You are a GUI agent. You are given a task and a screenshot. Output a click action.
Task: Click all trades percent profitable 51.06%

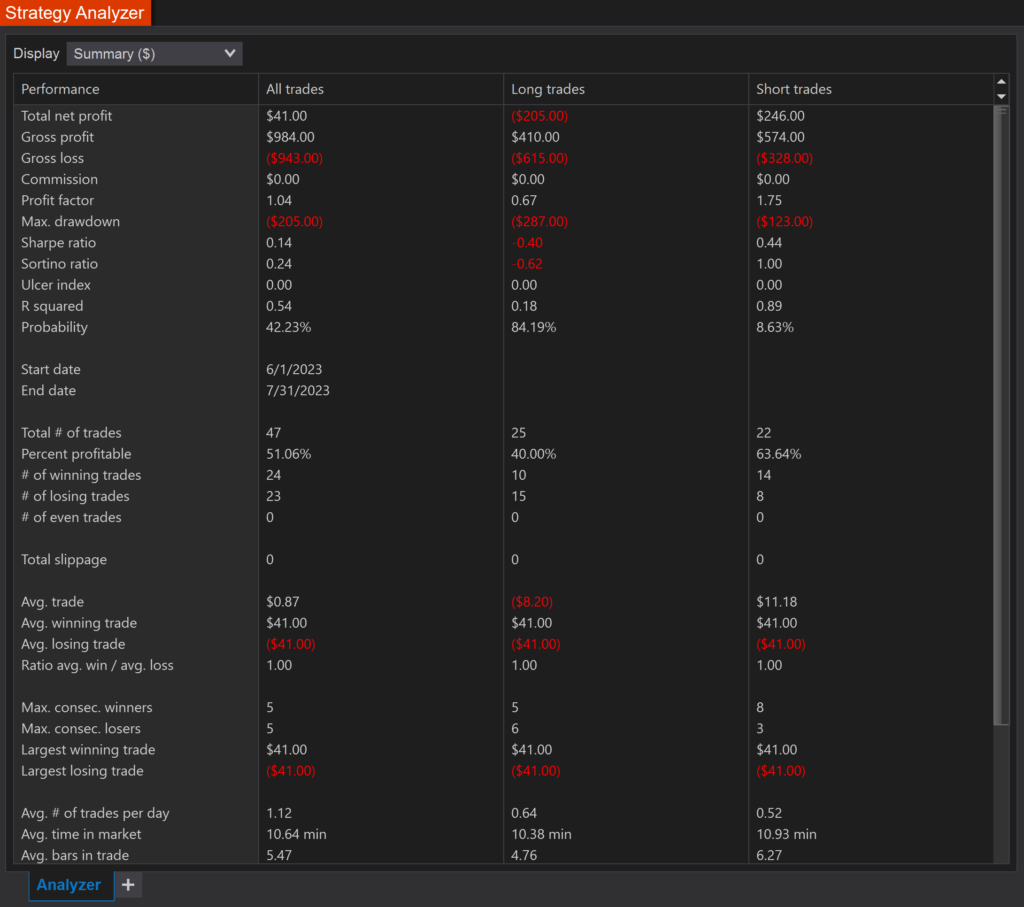(x=289, y=454)
